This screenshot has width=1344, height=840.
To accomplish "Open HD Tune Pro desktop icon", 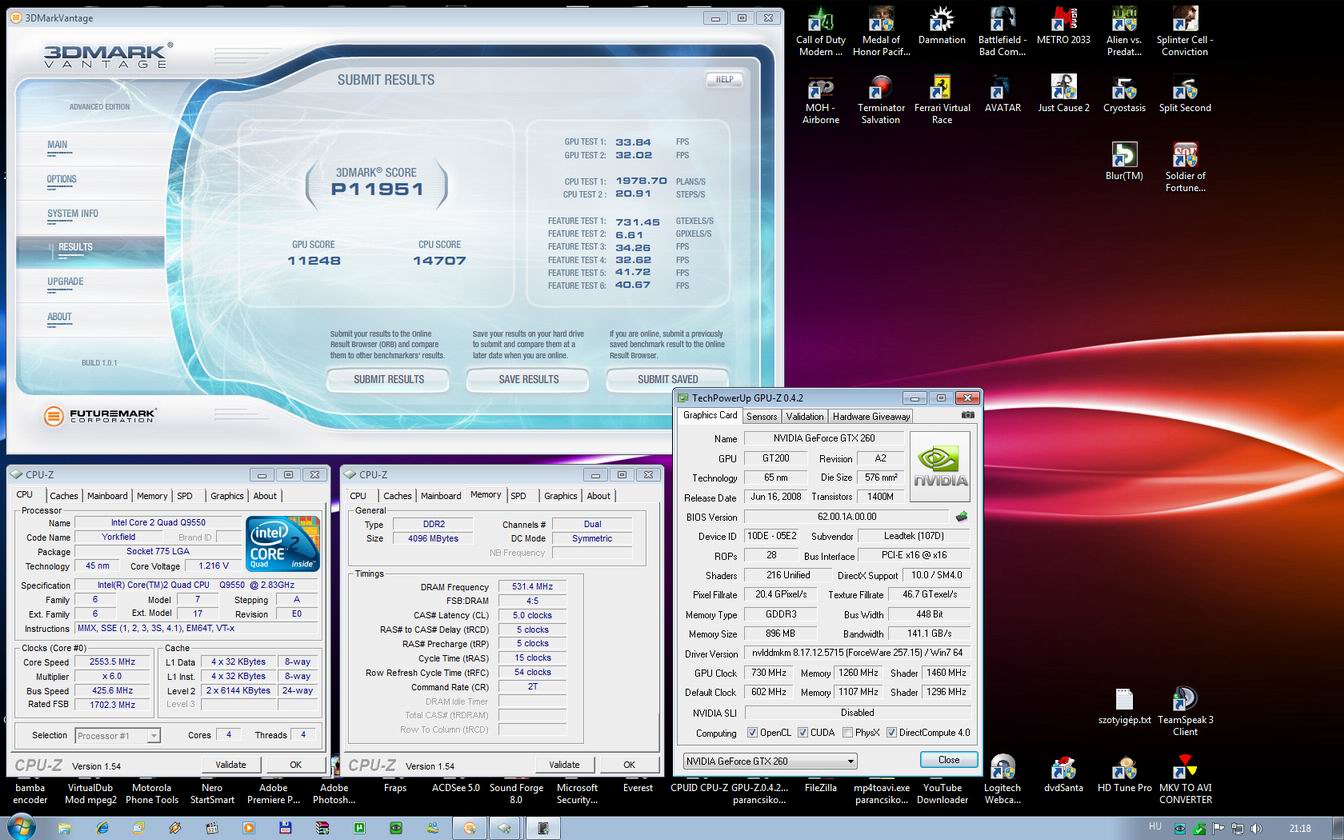I will click(x=1124, y=774).
